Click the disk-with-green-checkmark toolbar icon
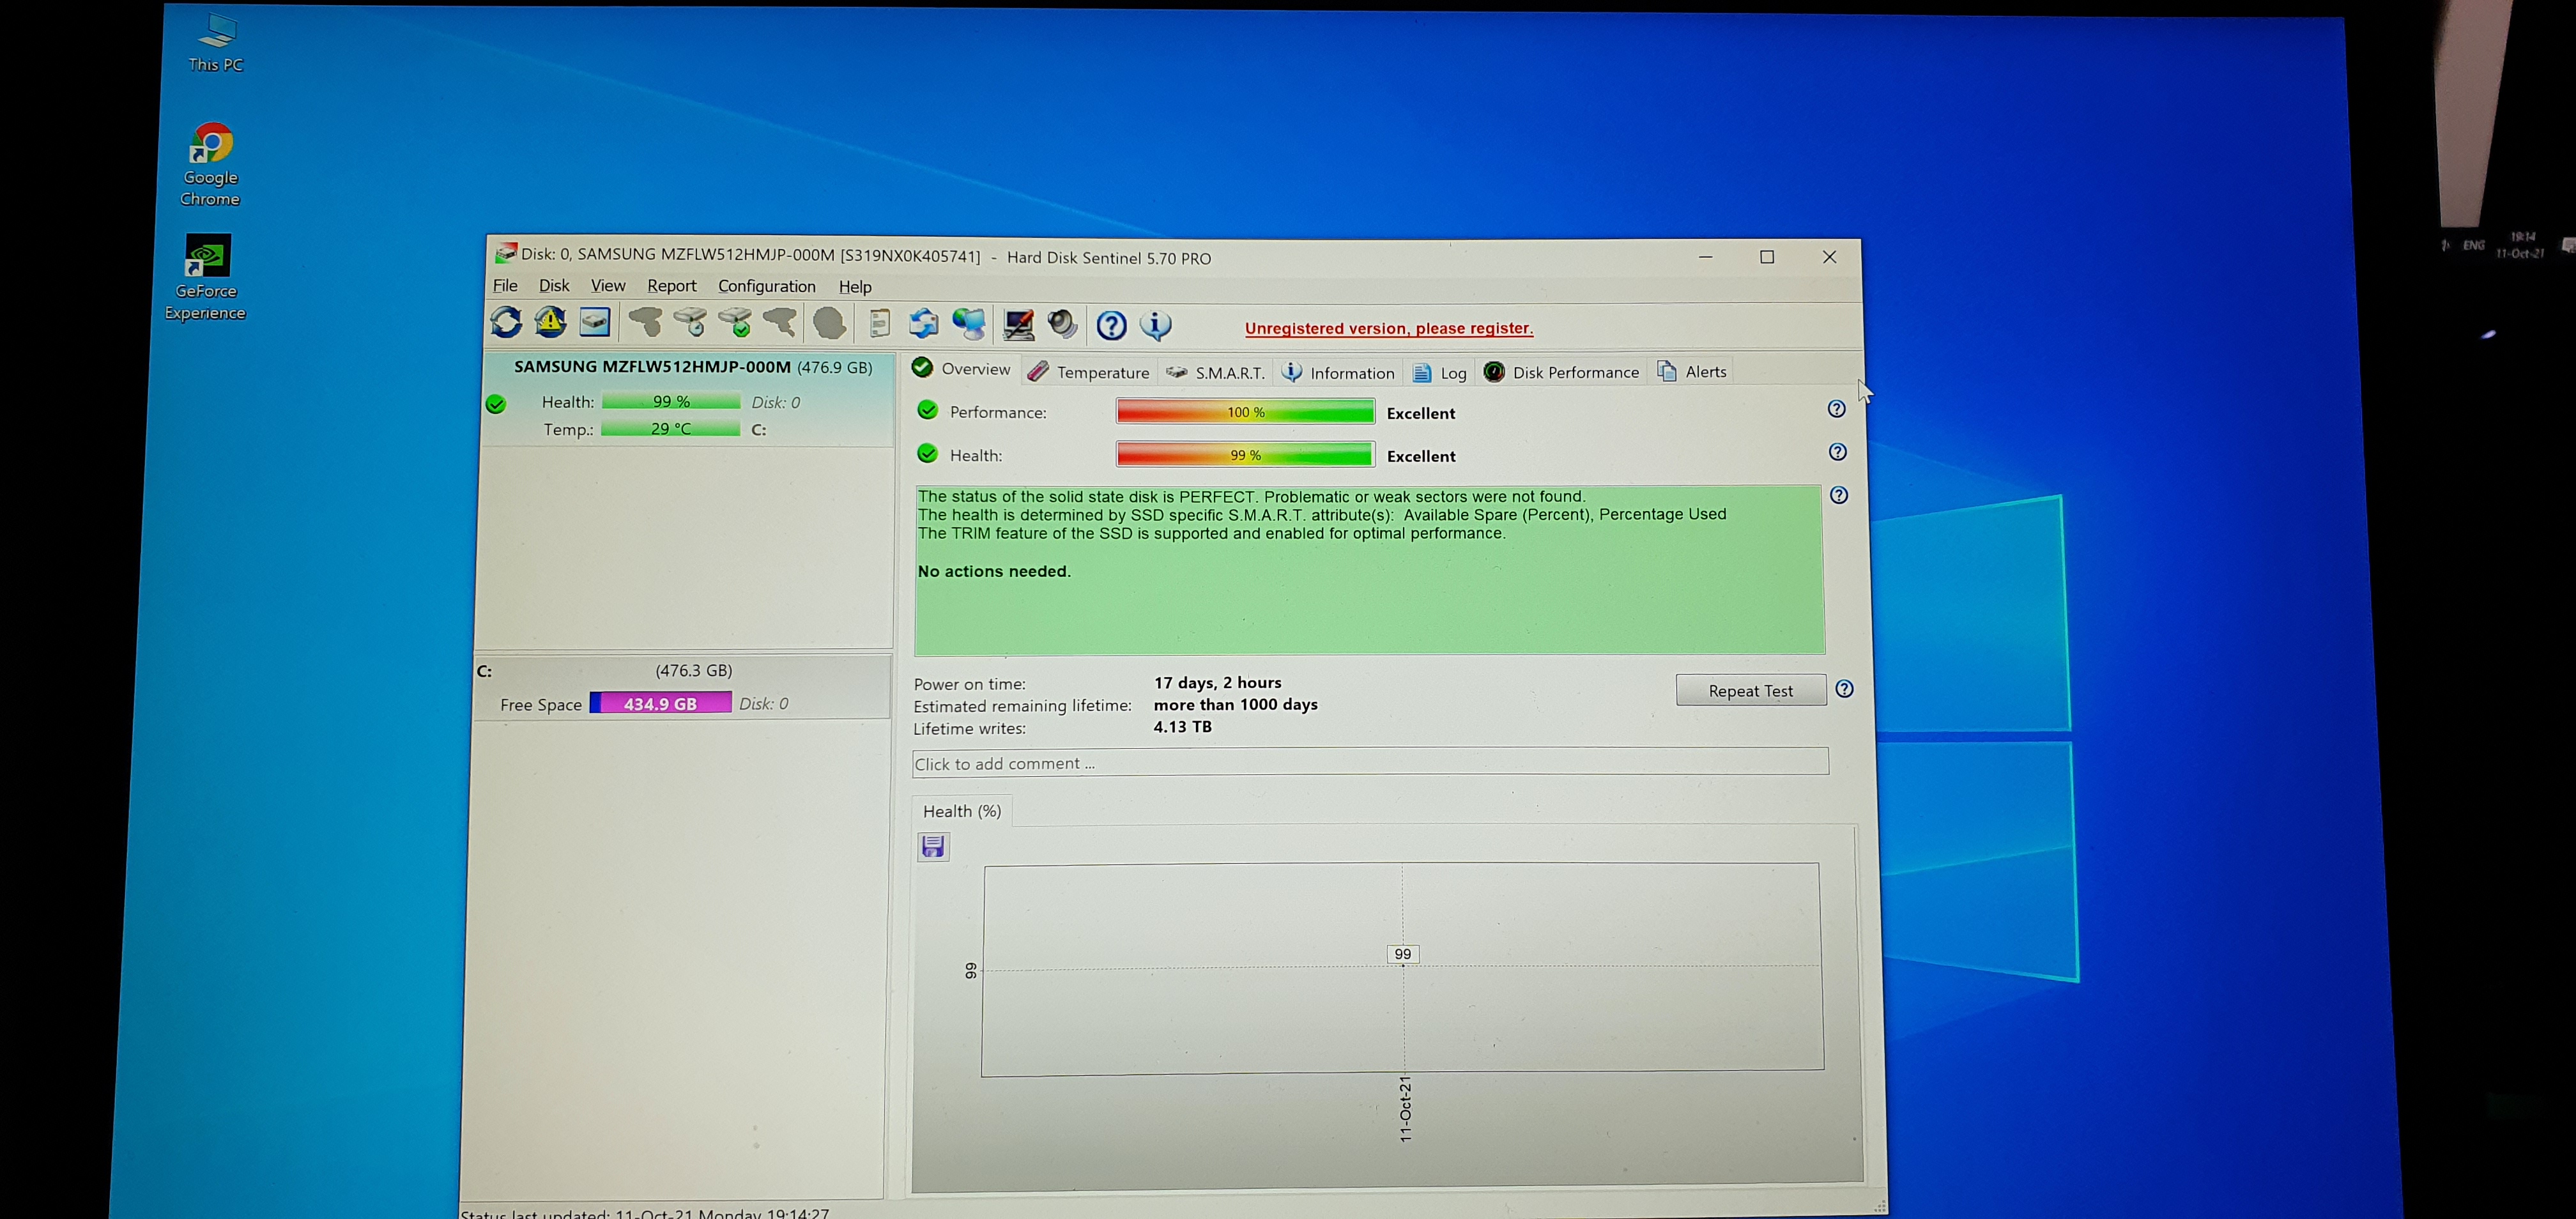2576x1219 pixels. [x=735, y=322]
